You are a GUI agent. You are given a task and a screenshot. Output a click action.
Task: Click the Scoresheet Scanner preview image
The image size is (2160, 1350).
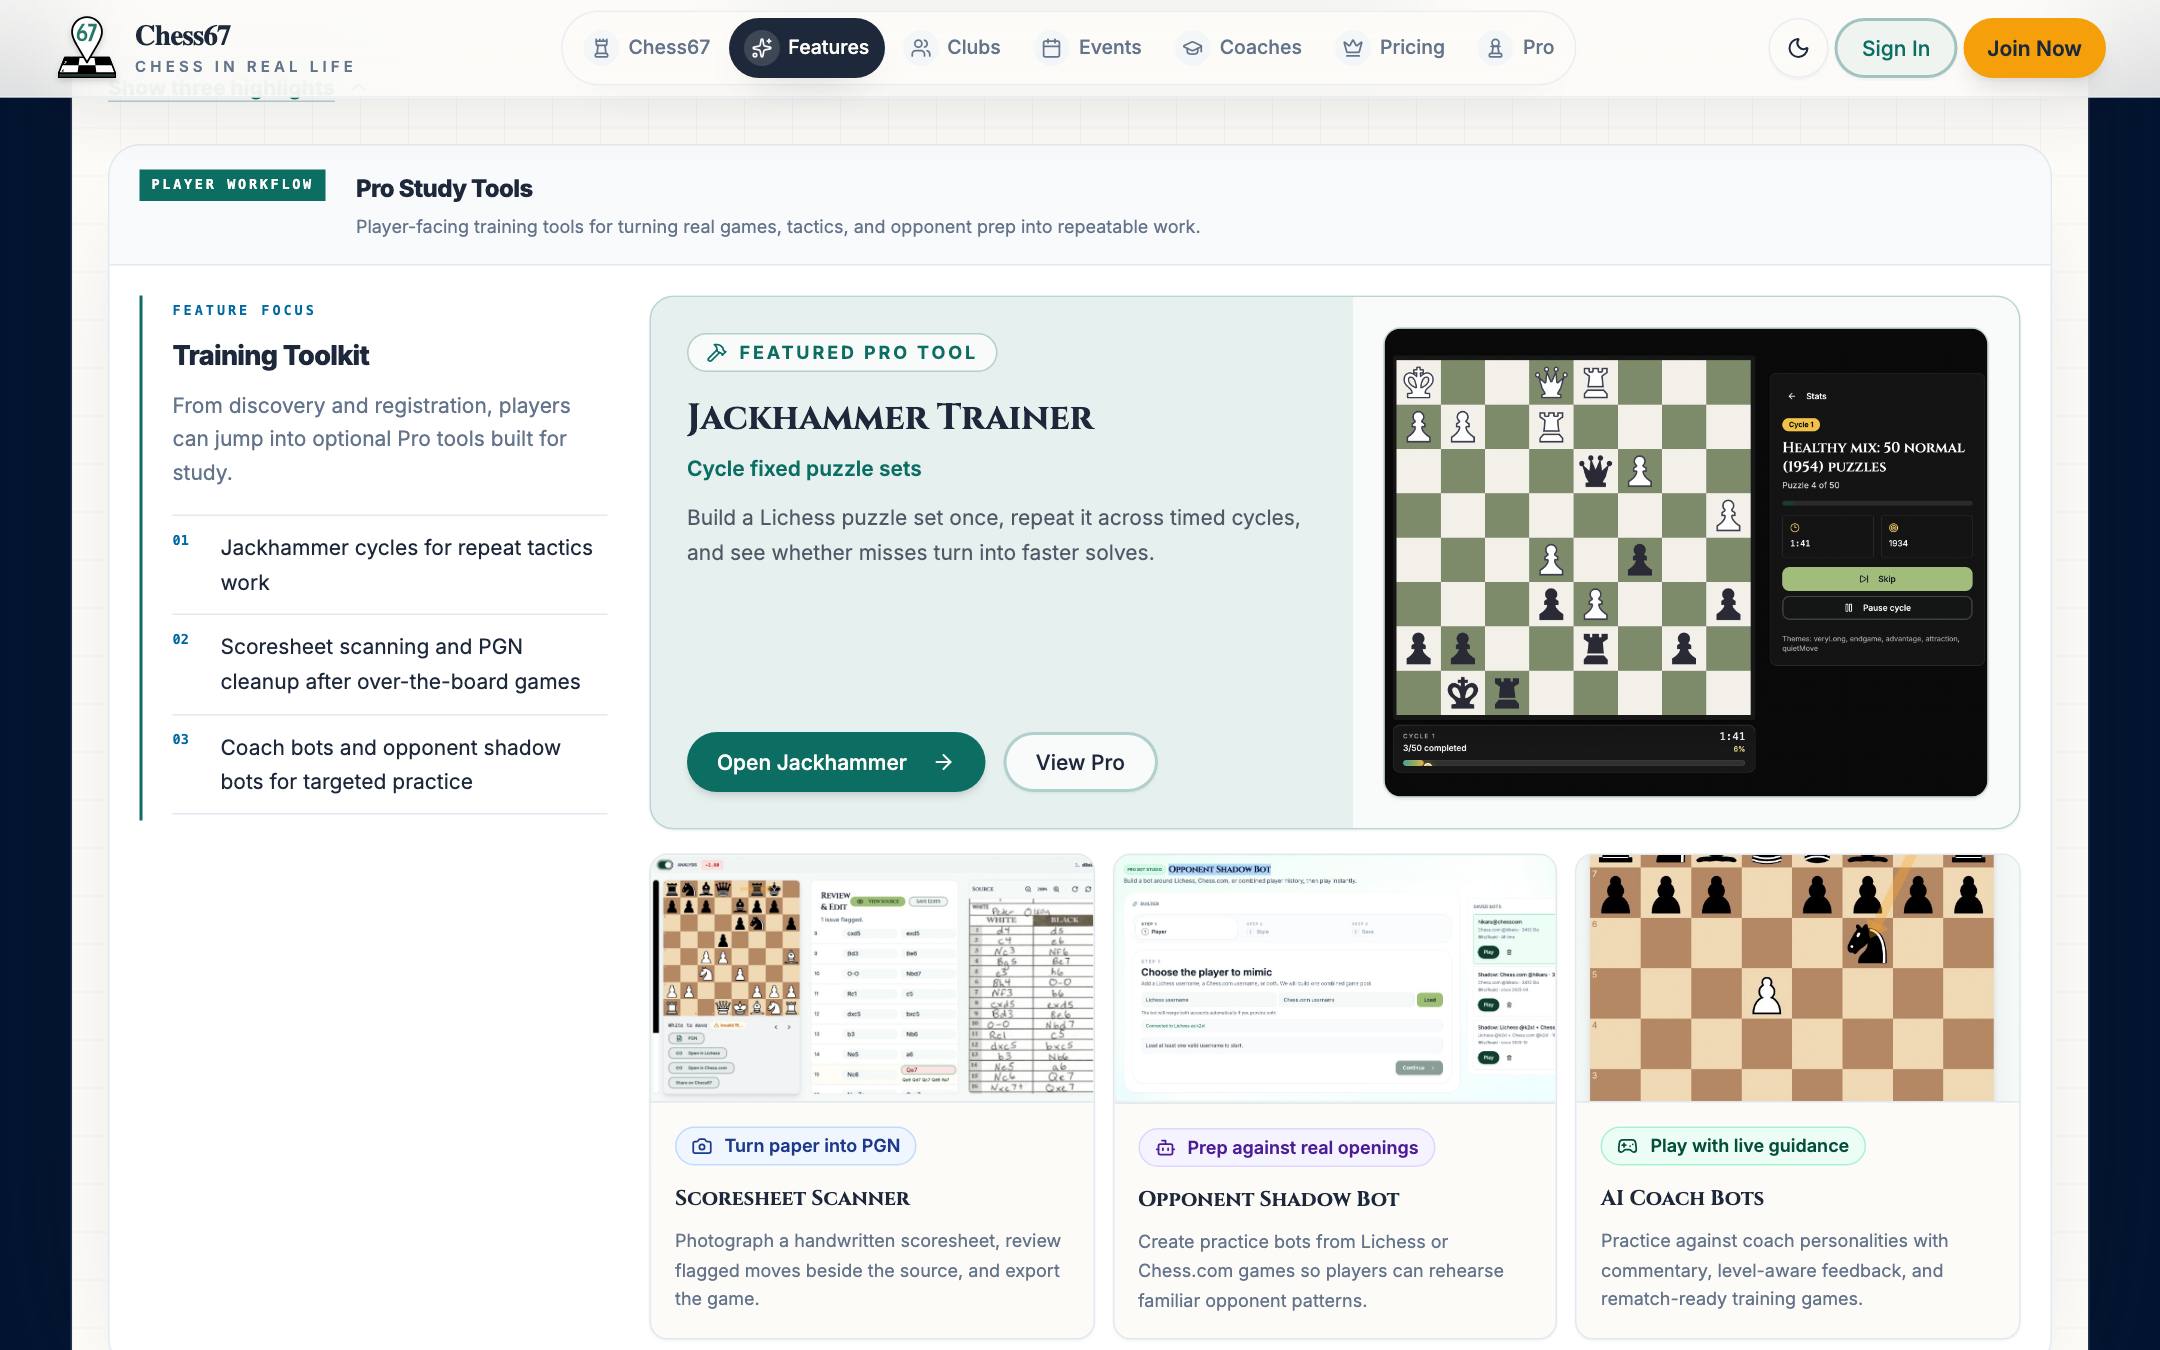click(x=872, y=978)
